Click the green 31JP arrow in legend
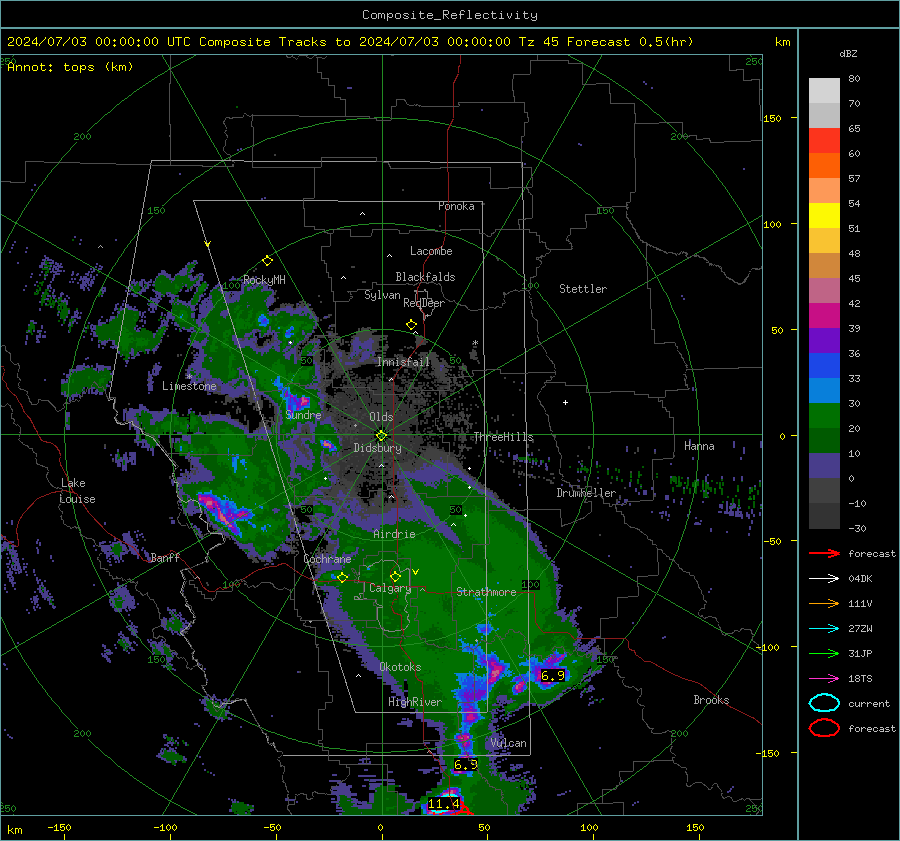900x841 pixels. (824, 653)
